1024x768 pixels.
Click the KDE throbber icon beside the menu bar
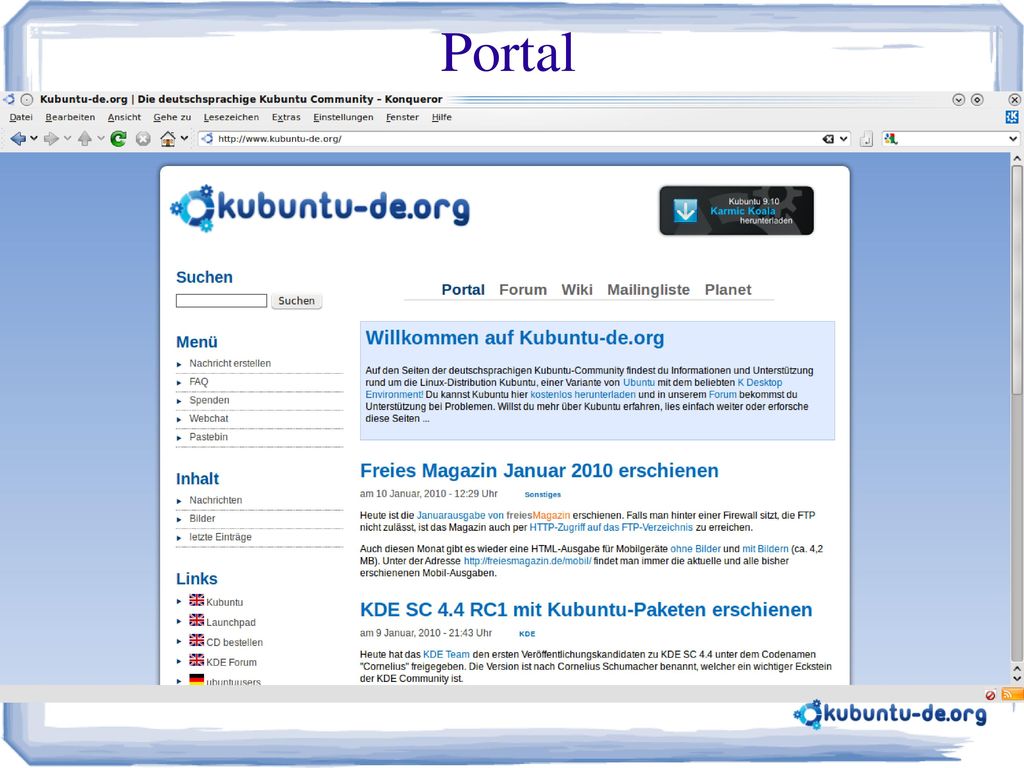coord(1012,117)
